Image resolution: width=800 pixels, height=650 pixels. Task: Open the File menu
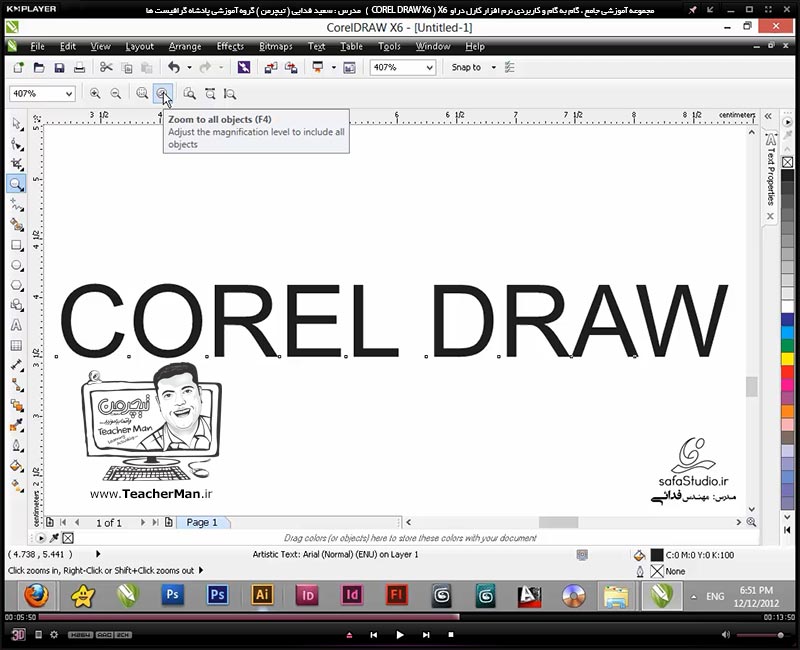[x=37, y=46]
